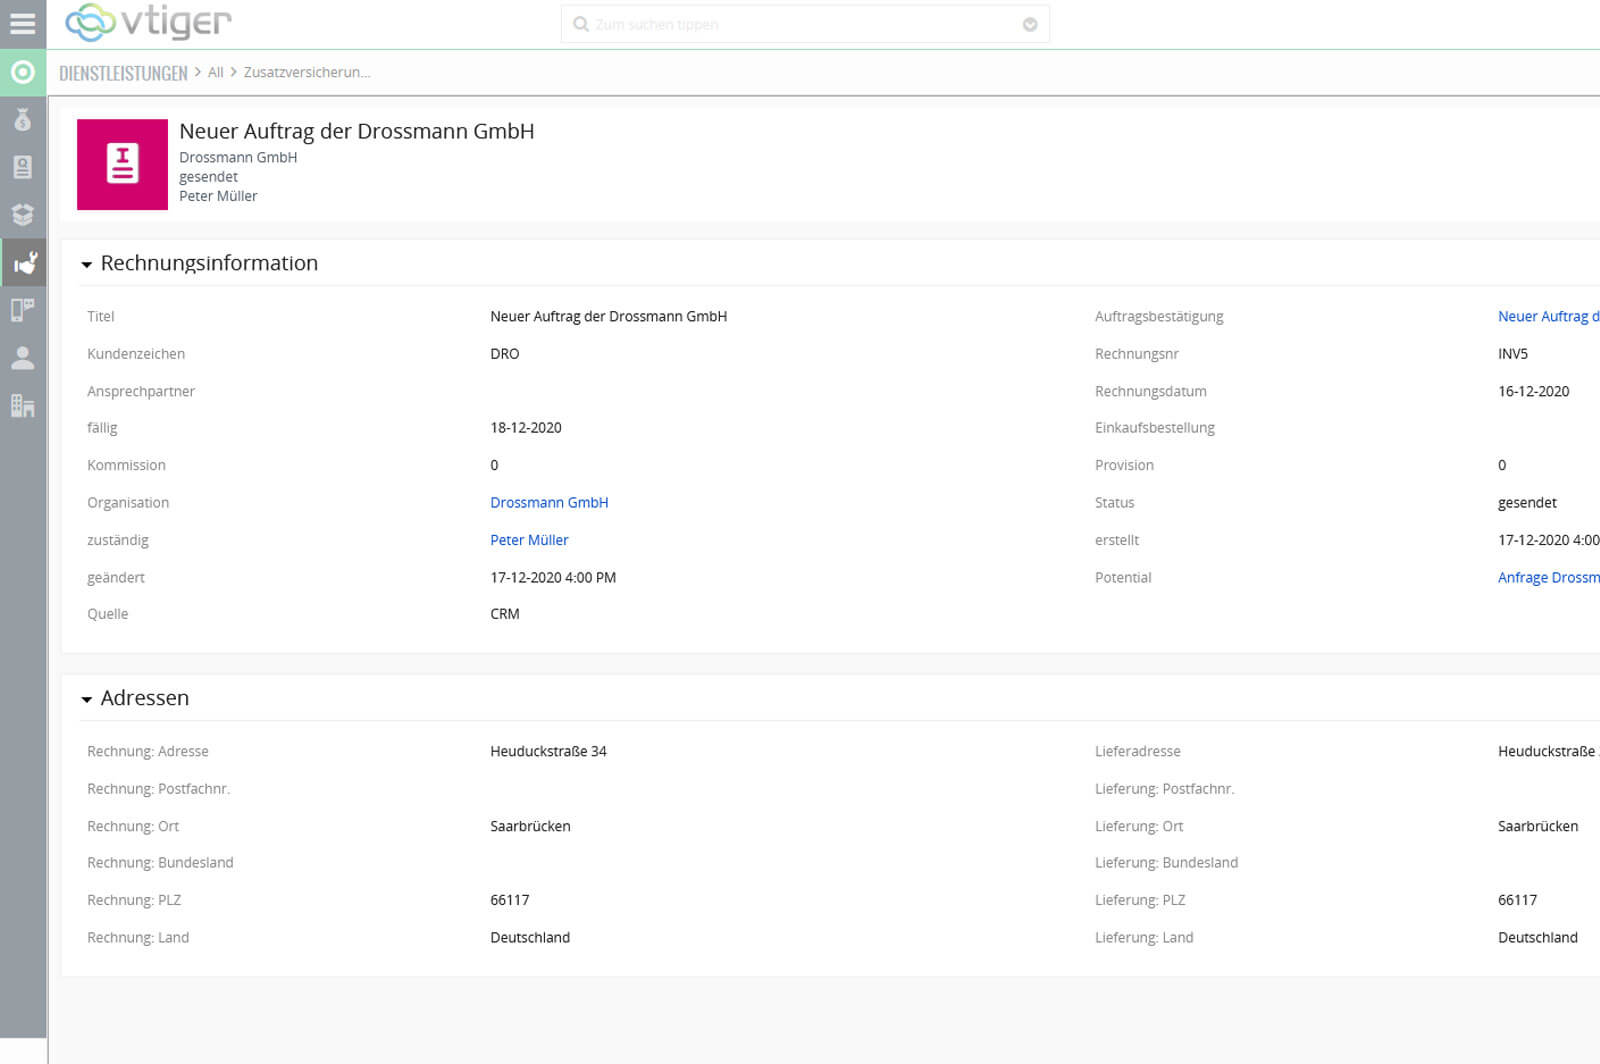This screenshot has width=1600, height=1064.
Task: Open the hamburger main menu
Action: click(x=22, y=23)
